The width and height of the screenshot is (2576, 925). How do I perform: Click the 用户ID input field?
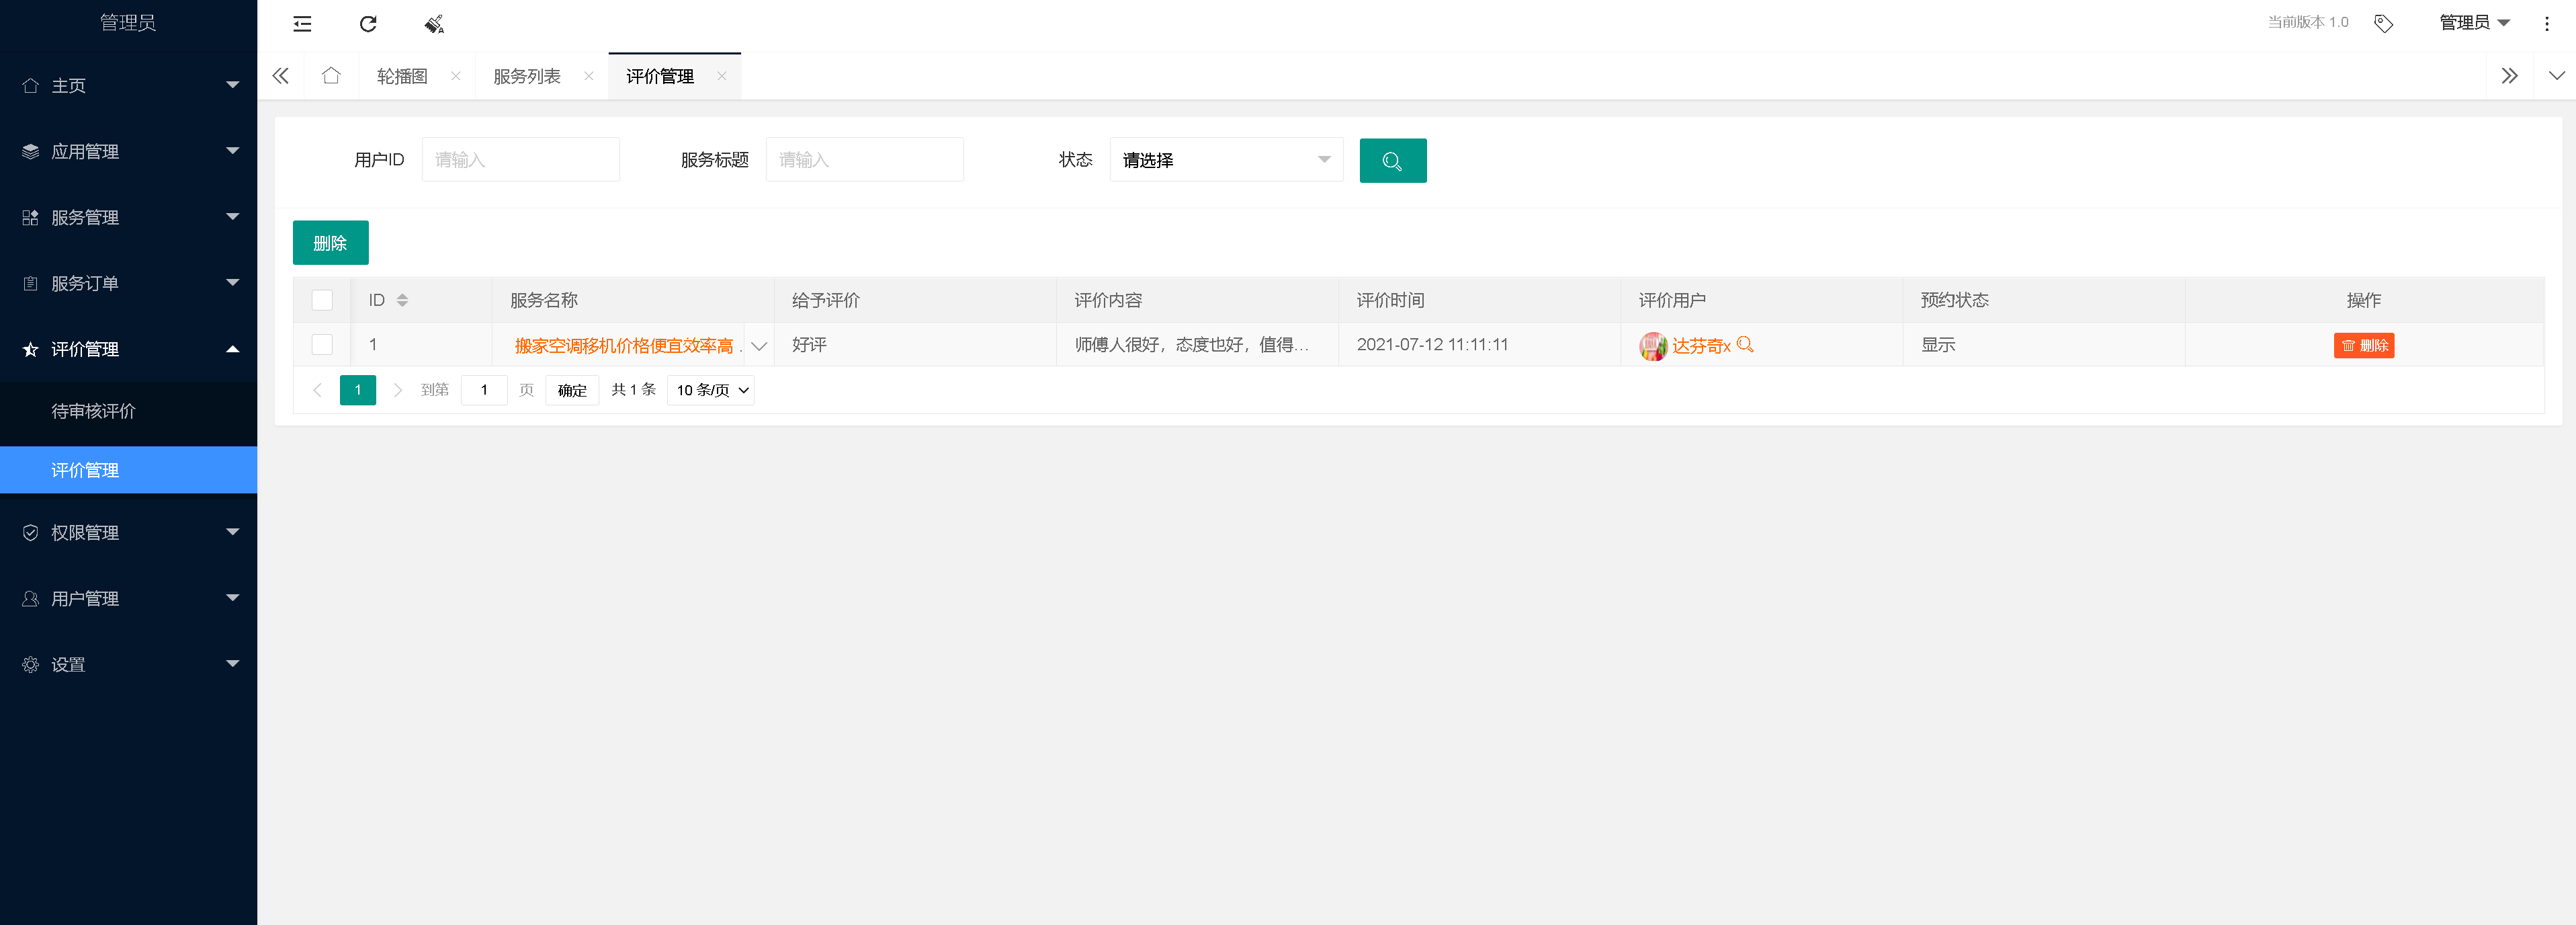(x=520, y=160)
